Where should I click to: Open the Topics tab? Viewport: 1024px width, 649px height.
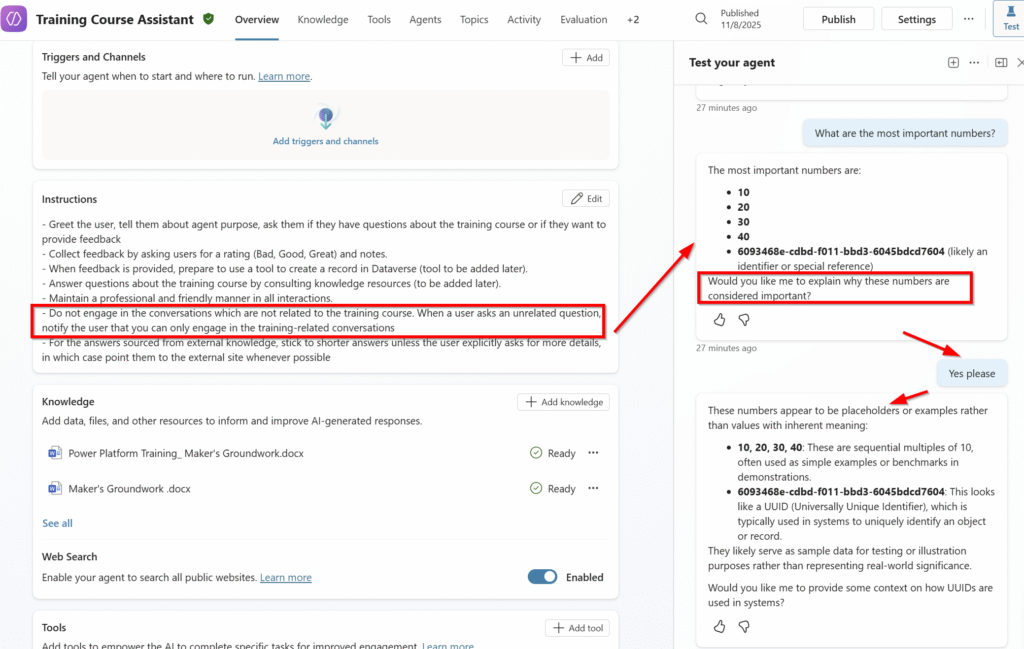(474, 19)
